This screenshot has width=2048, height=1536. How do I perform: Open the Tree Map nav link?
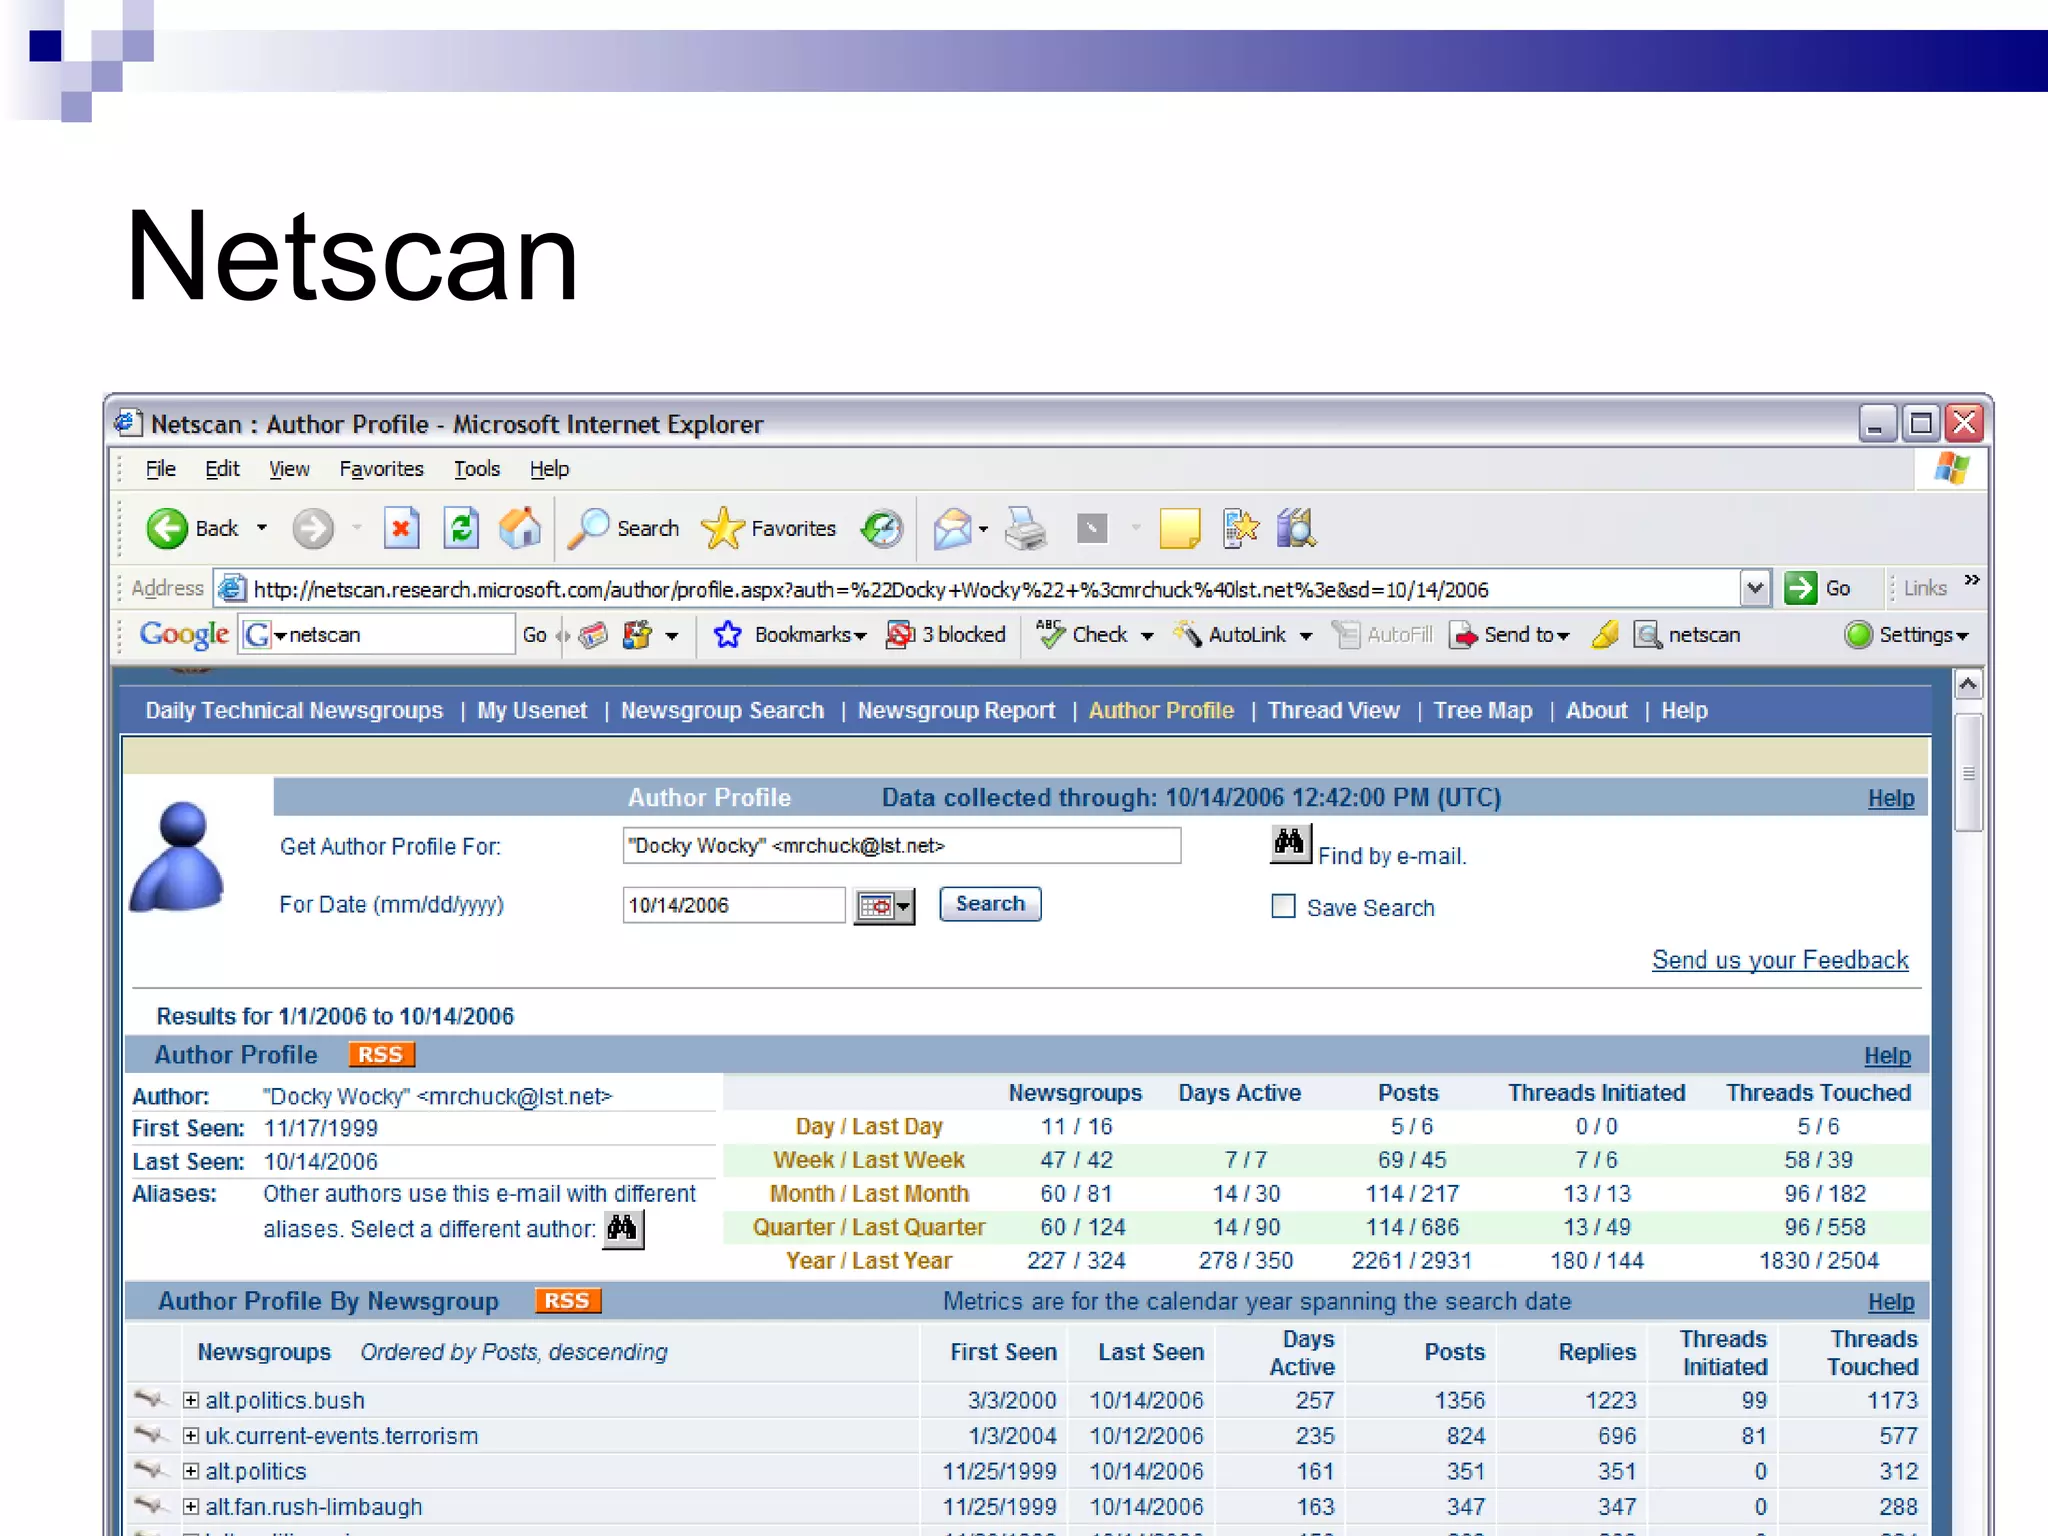(1482, 710)
